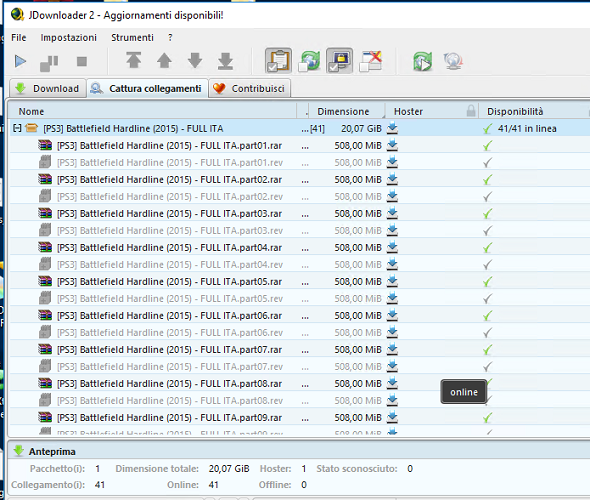Image resolution: width=590 pixels, height=500 pixels.
Task: Collapse the Battlefield Hardline package row
Action: coord(17,128)
